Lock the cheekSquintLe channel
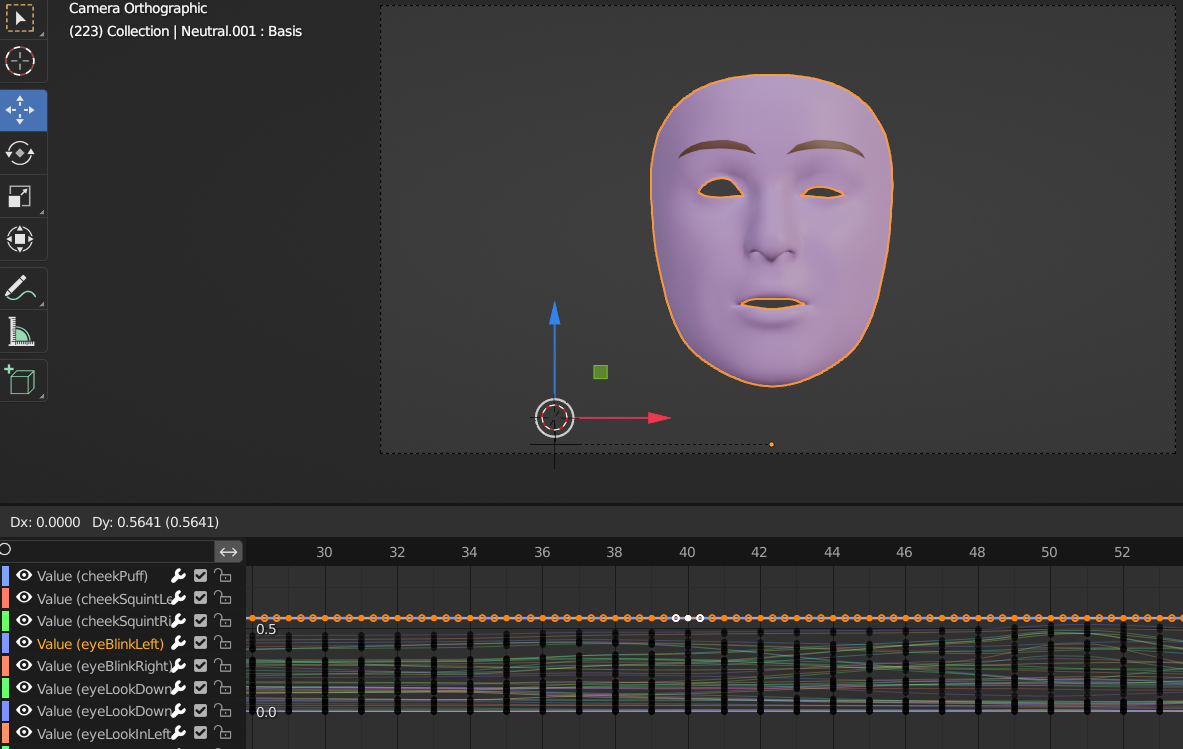Viewport: 1183px width, 749px height. 223,598
